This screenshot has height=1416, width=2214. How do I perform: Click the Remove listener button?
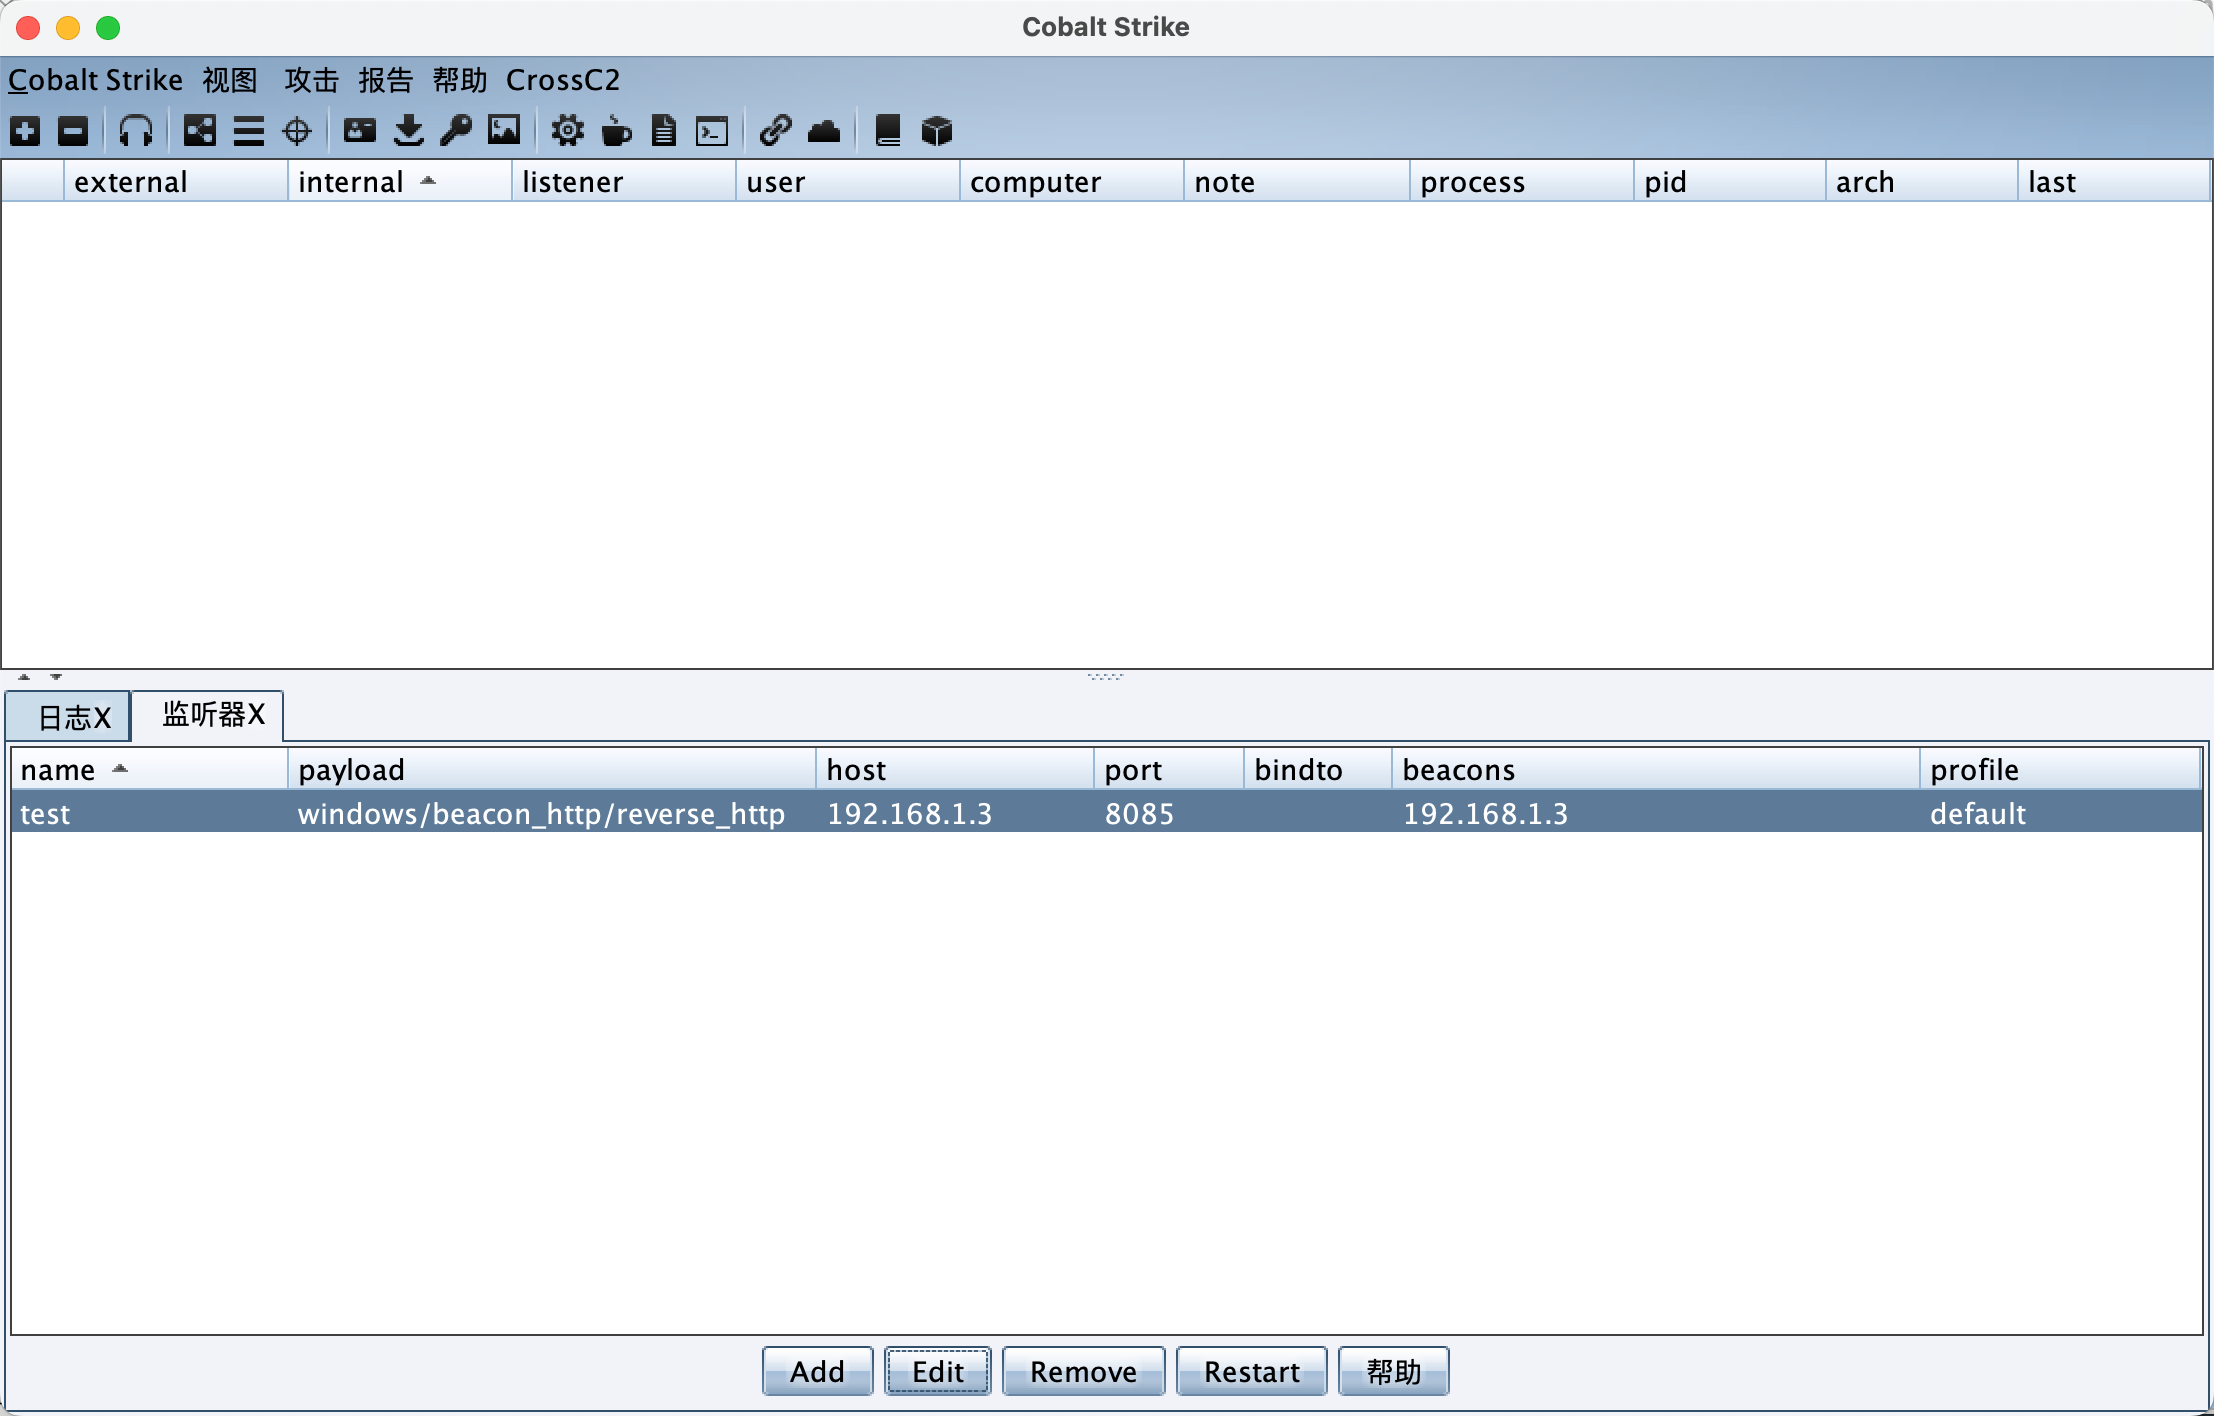tap(1084, 1371)
